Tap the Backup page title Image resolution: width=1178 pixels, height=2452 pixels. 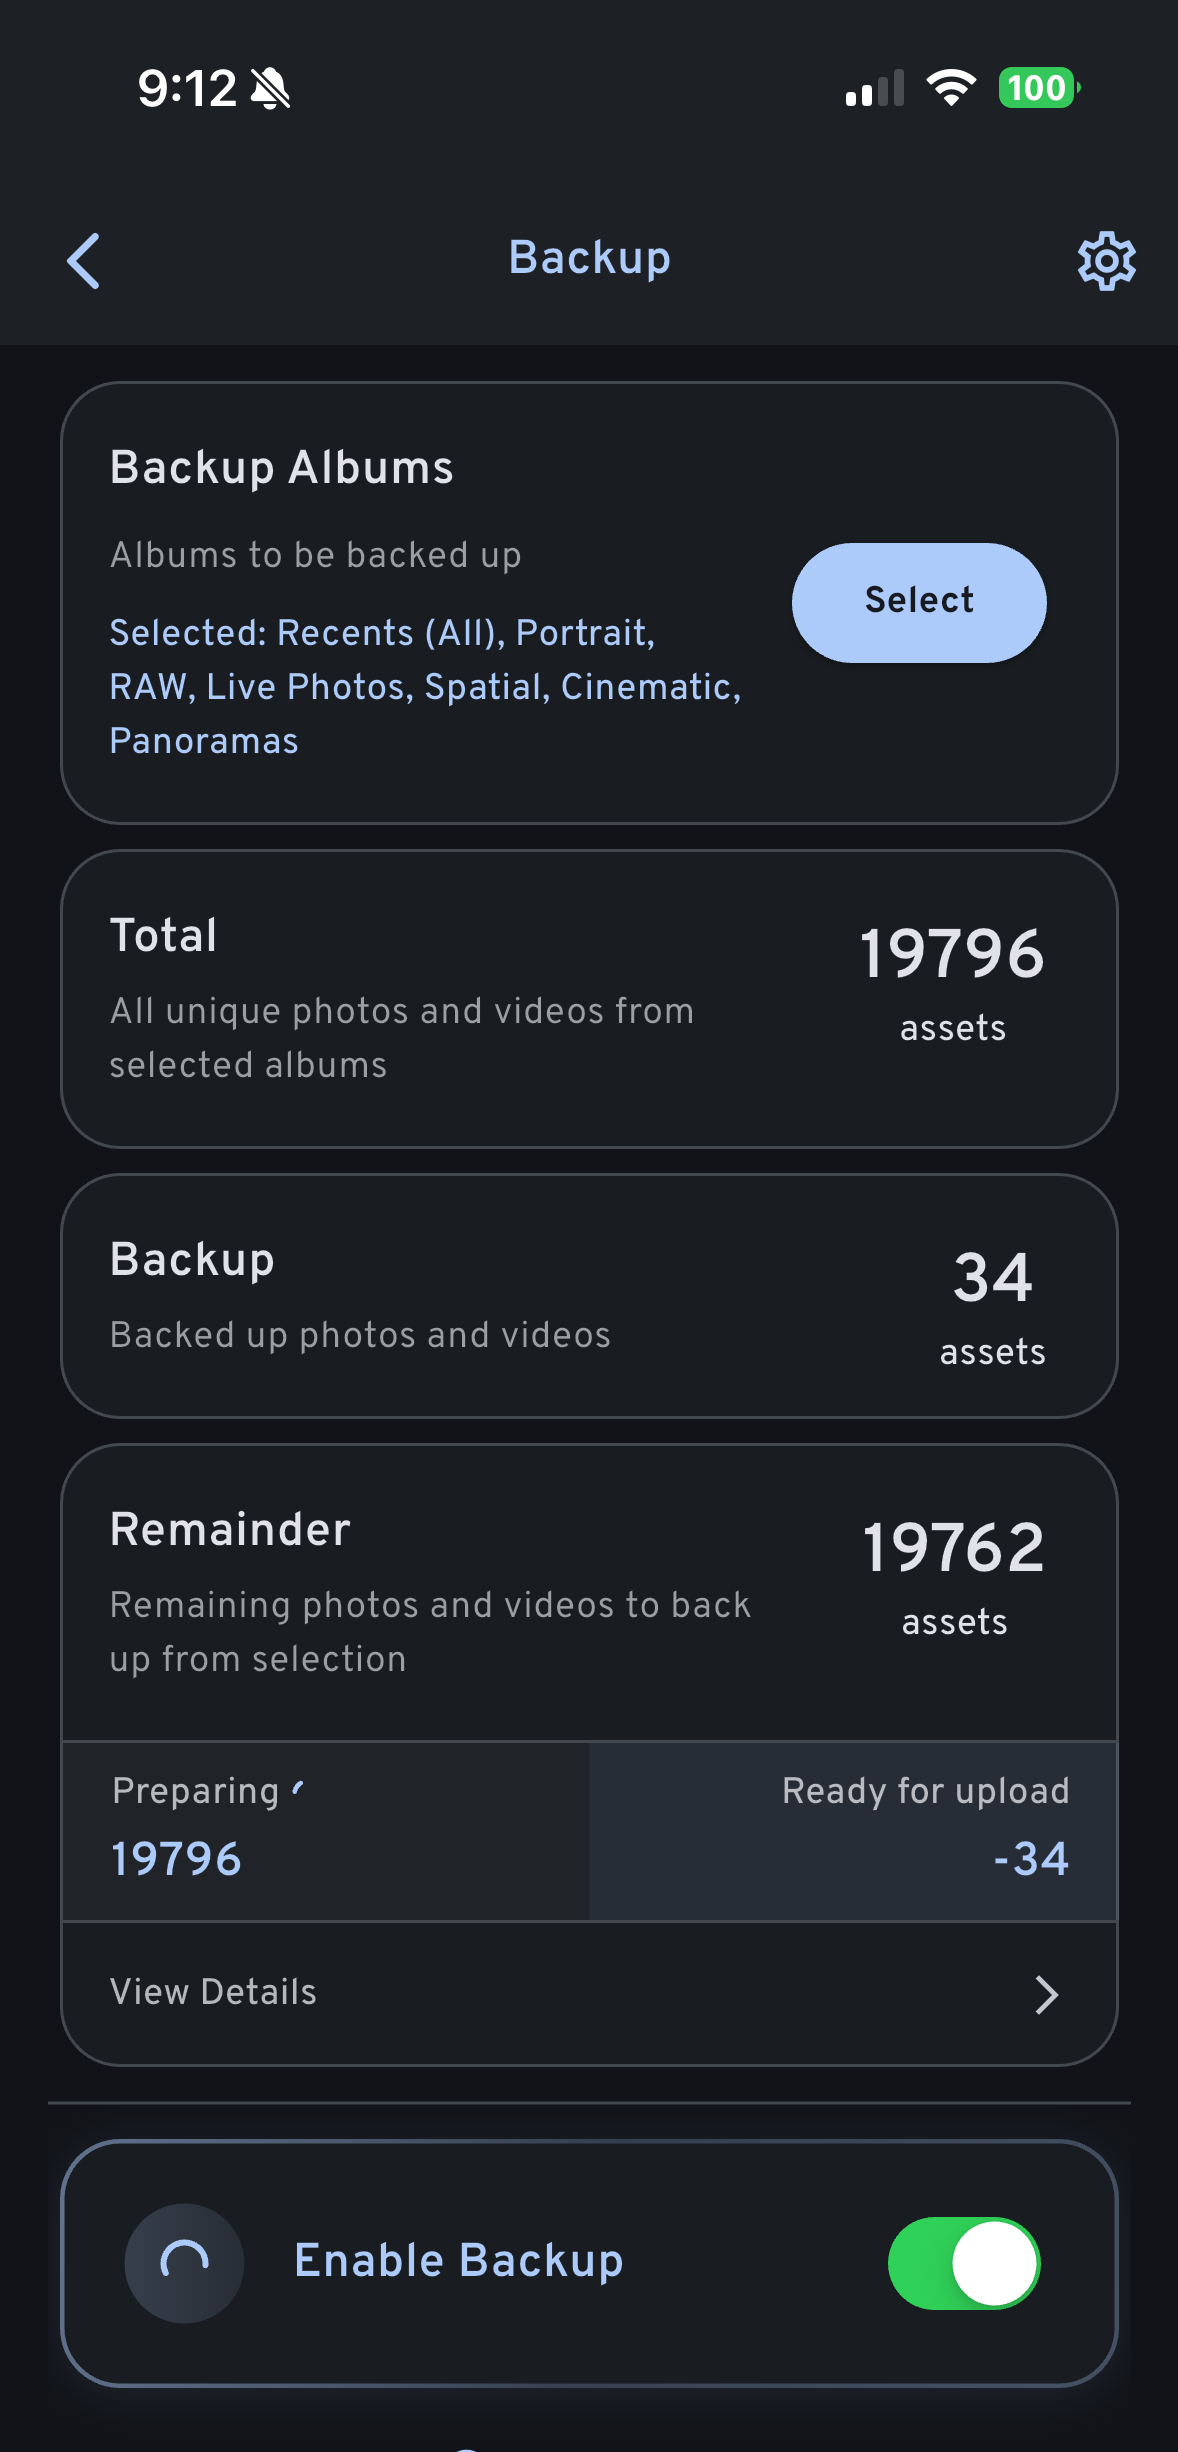click(x=589, y=258)
